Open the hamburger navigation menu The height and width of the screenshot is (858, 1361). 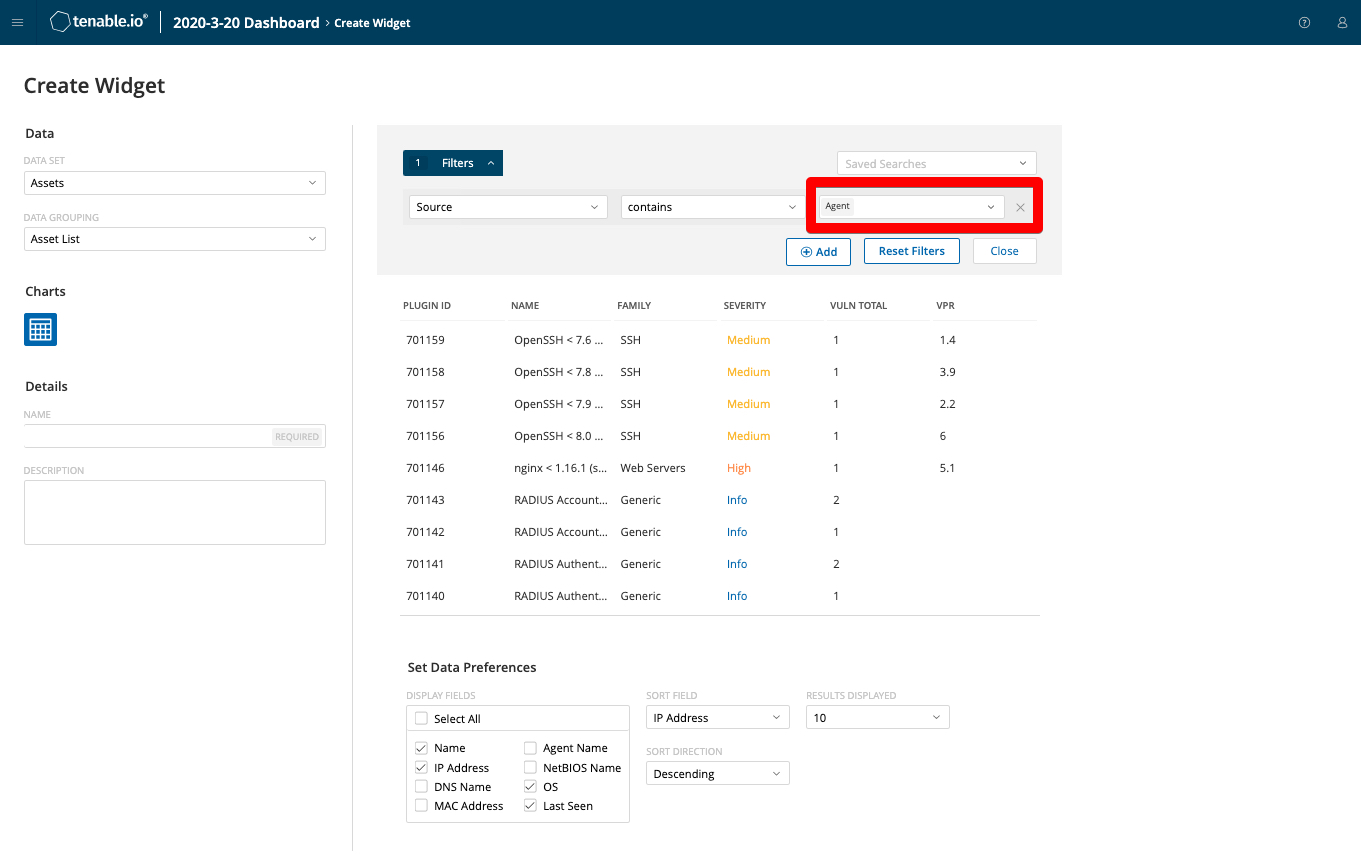coord(17,23)
